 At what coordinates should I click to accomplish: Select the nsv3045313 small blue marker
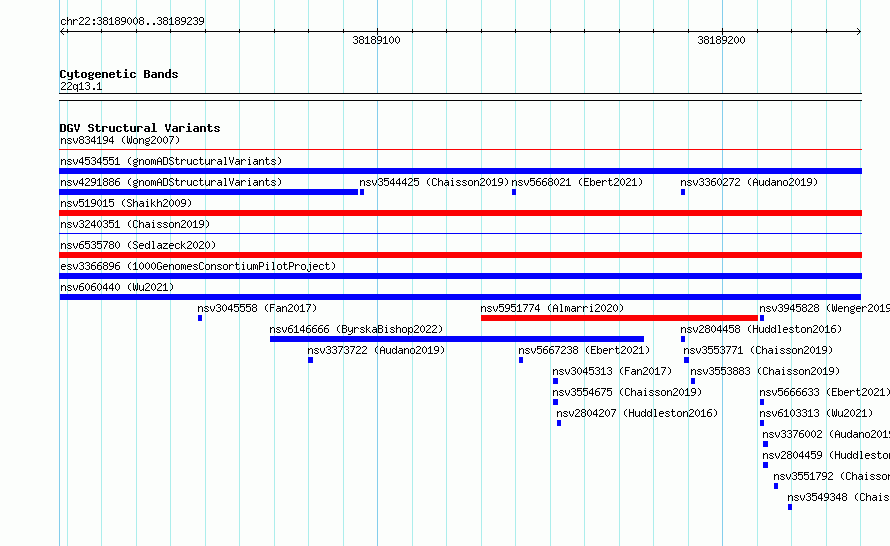pyautogui.click(x=555, y=381)
